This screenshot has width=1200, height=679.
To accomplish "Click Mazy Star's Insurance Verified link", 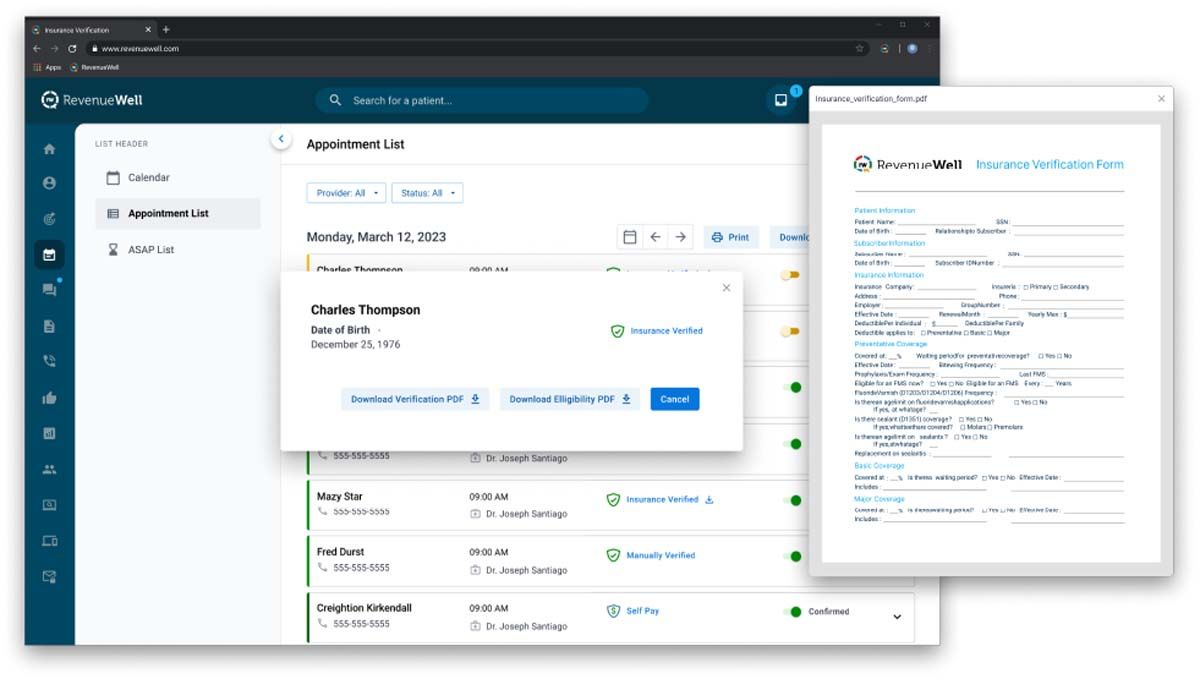I will pos(662,500).
